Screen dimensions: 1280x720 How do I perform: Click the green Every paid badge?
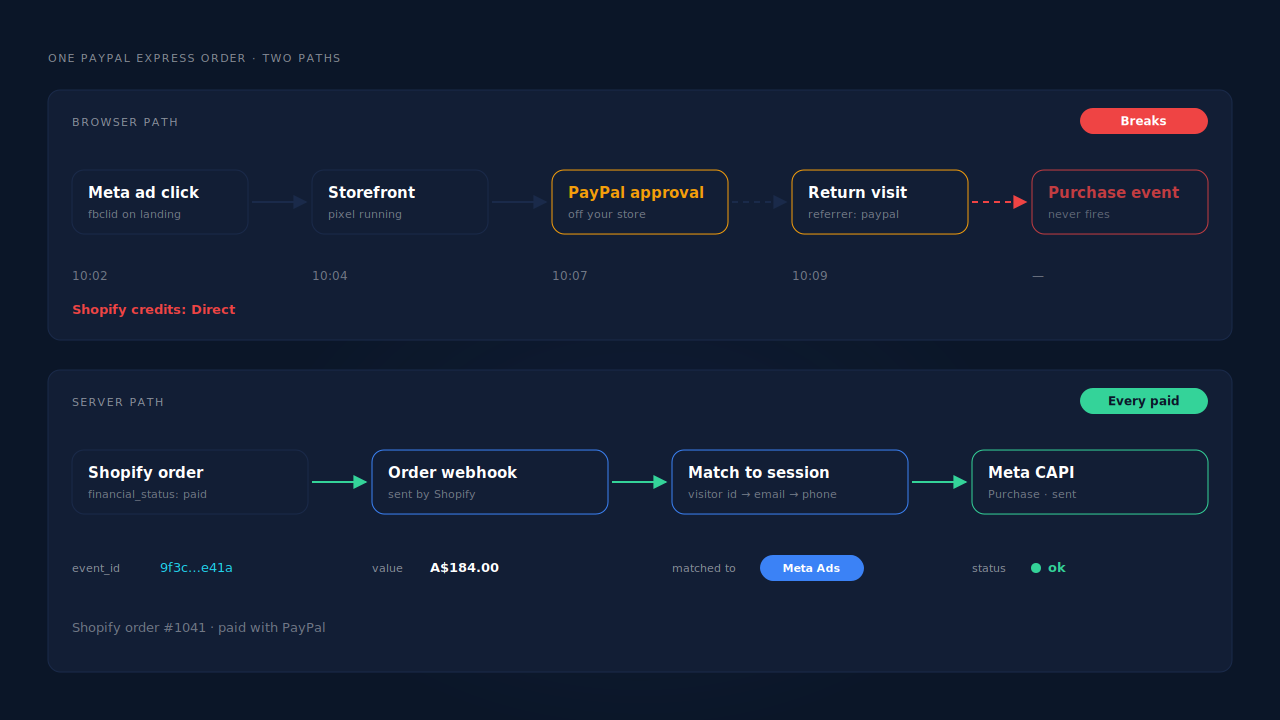(x=1144, y=401)
